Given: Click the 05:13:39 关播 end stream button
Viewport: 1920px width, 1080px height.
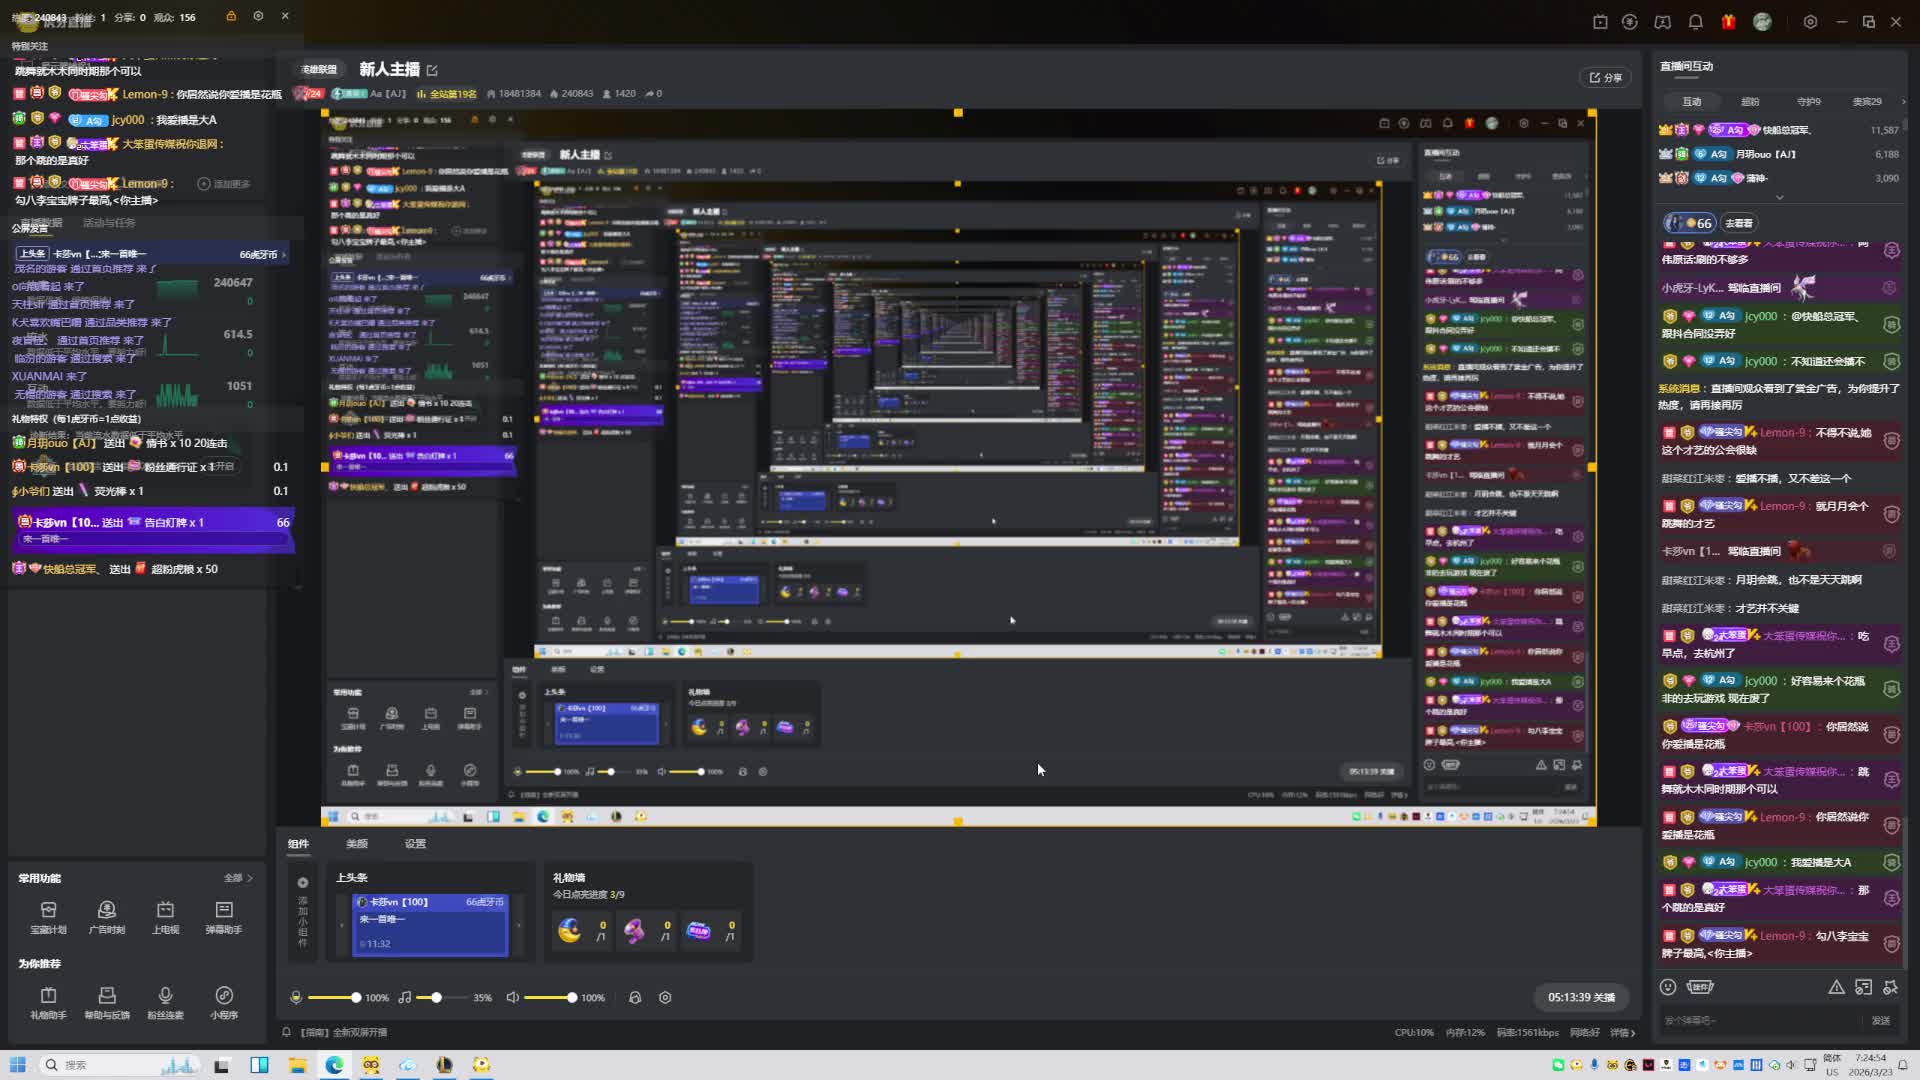Looking at the screenshot, I should coord(1581,997).
